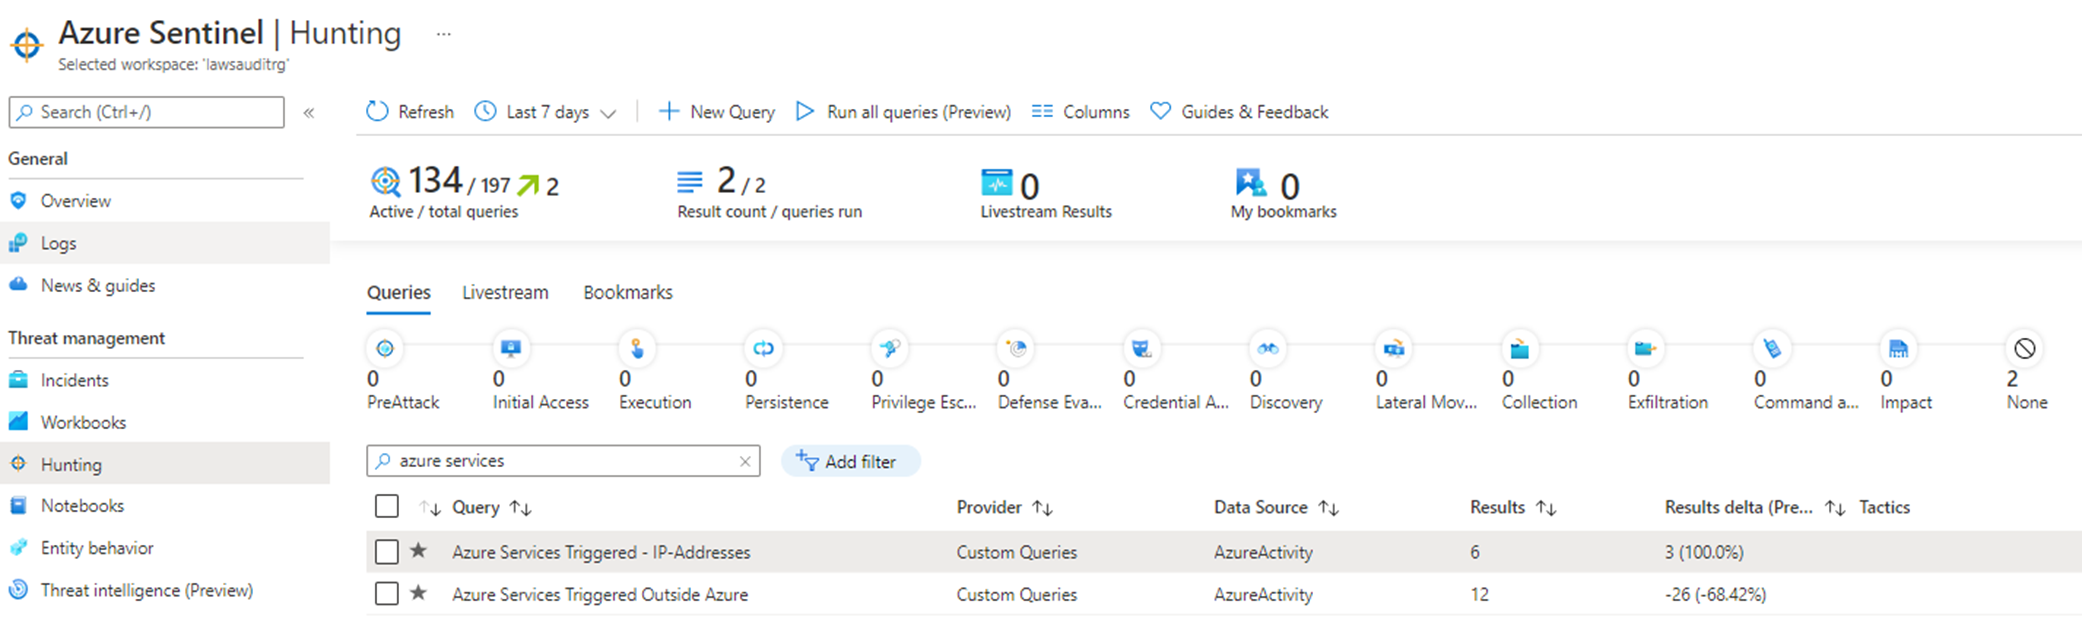Image resolution: width=2082 pixels, height=627 pixels.
Task: Click the sidebar Search field
Action: (x=147, y=112)
